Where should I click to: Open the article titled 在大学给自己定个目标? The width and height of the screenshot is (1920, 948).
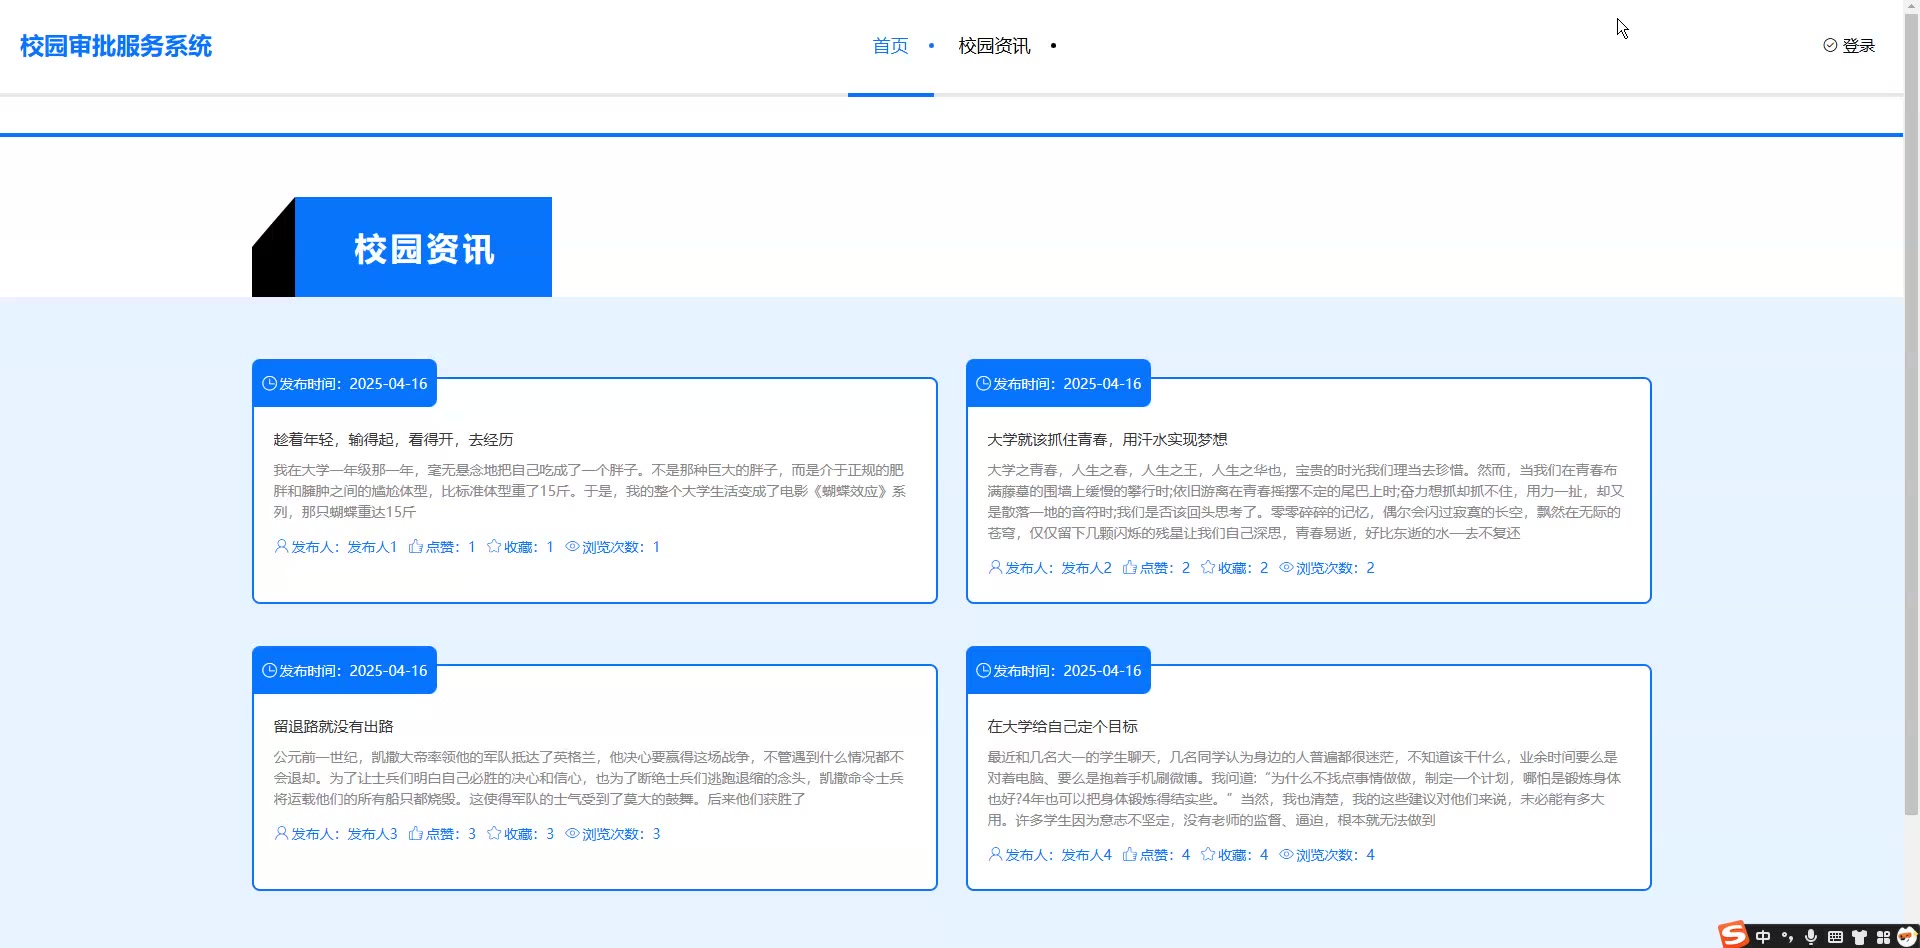coord(1062,726)
